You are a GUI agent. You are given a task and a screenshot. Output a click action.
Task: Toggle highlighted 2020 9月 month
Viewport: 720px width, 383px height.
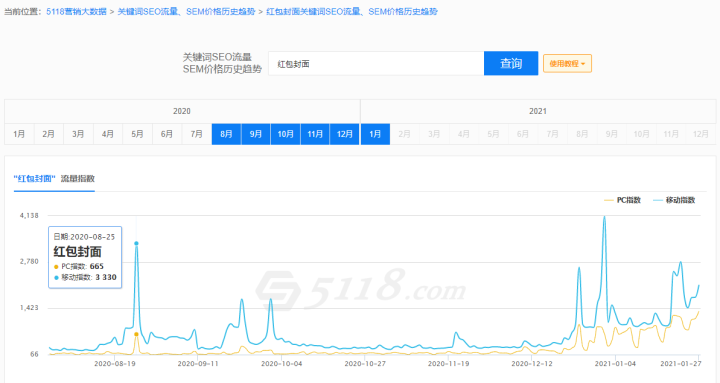coord(256,134)
